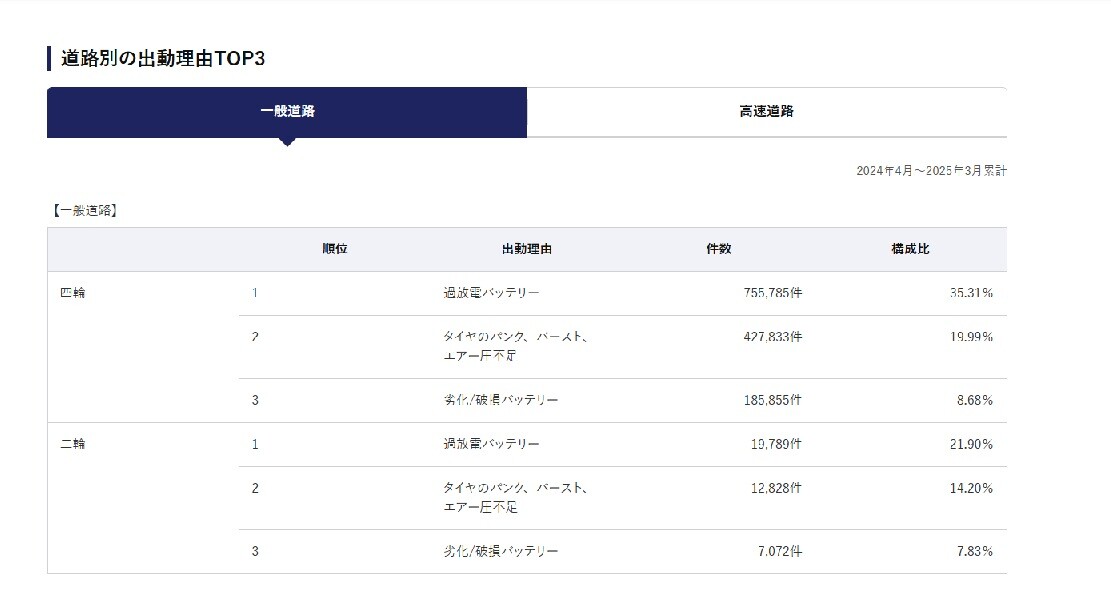Click the 件数 column header
The width and height of the screenshot is (1111, 609).
(718, 249)
